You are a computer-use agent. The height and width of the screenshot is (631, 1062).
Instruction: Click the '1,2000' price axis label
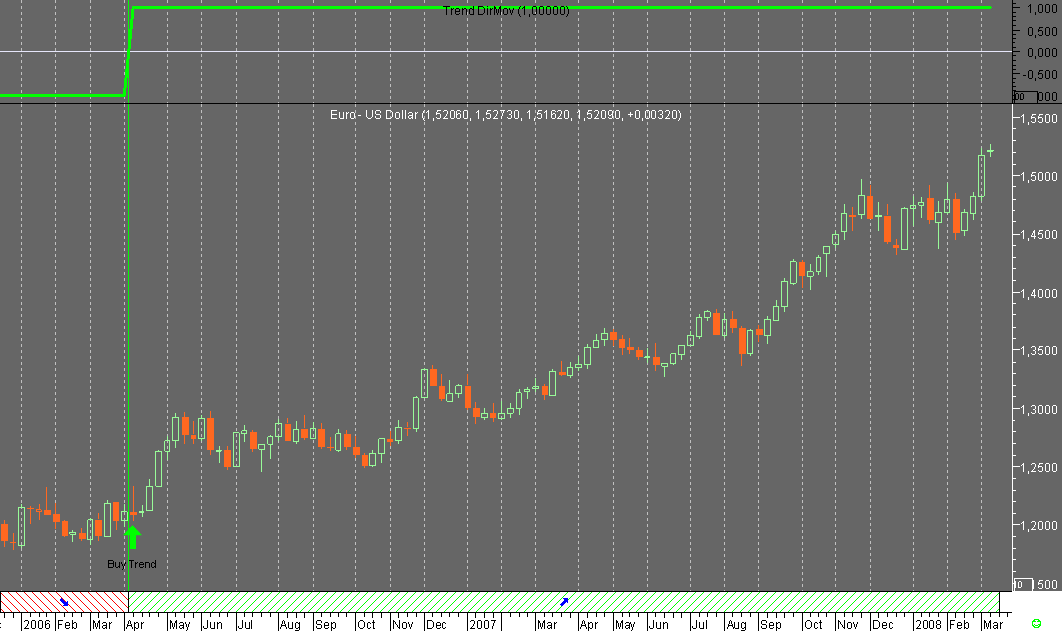click(x=1038, y=525)
